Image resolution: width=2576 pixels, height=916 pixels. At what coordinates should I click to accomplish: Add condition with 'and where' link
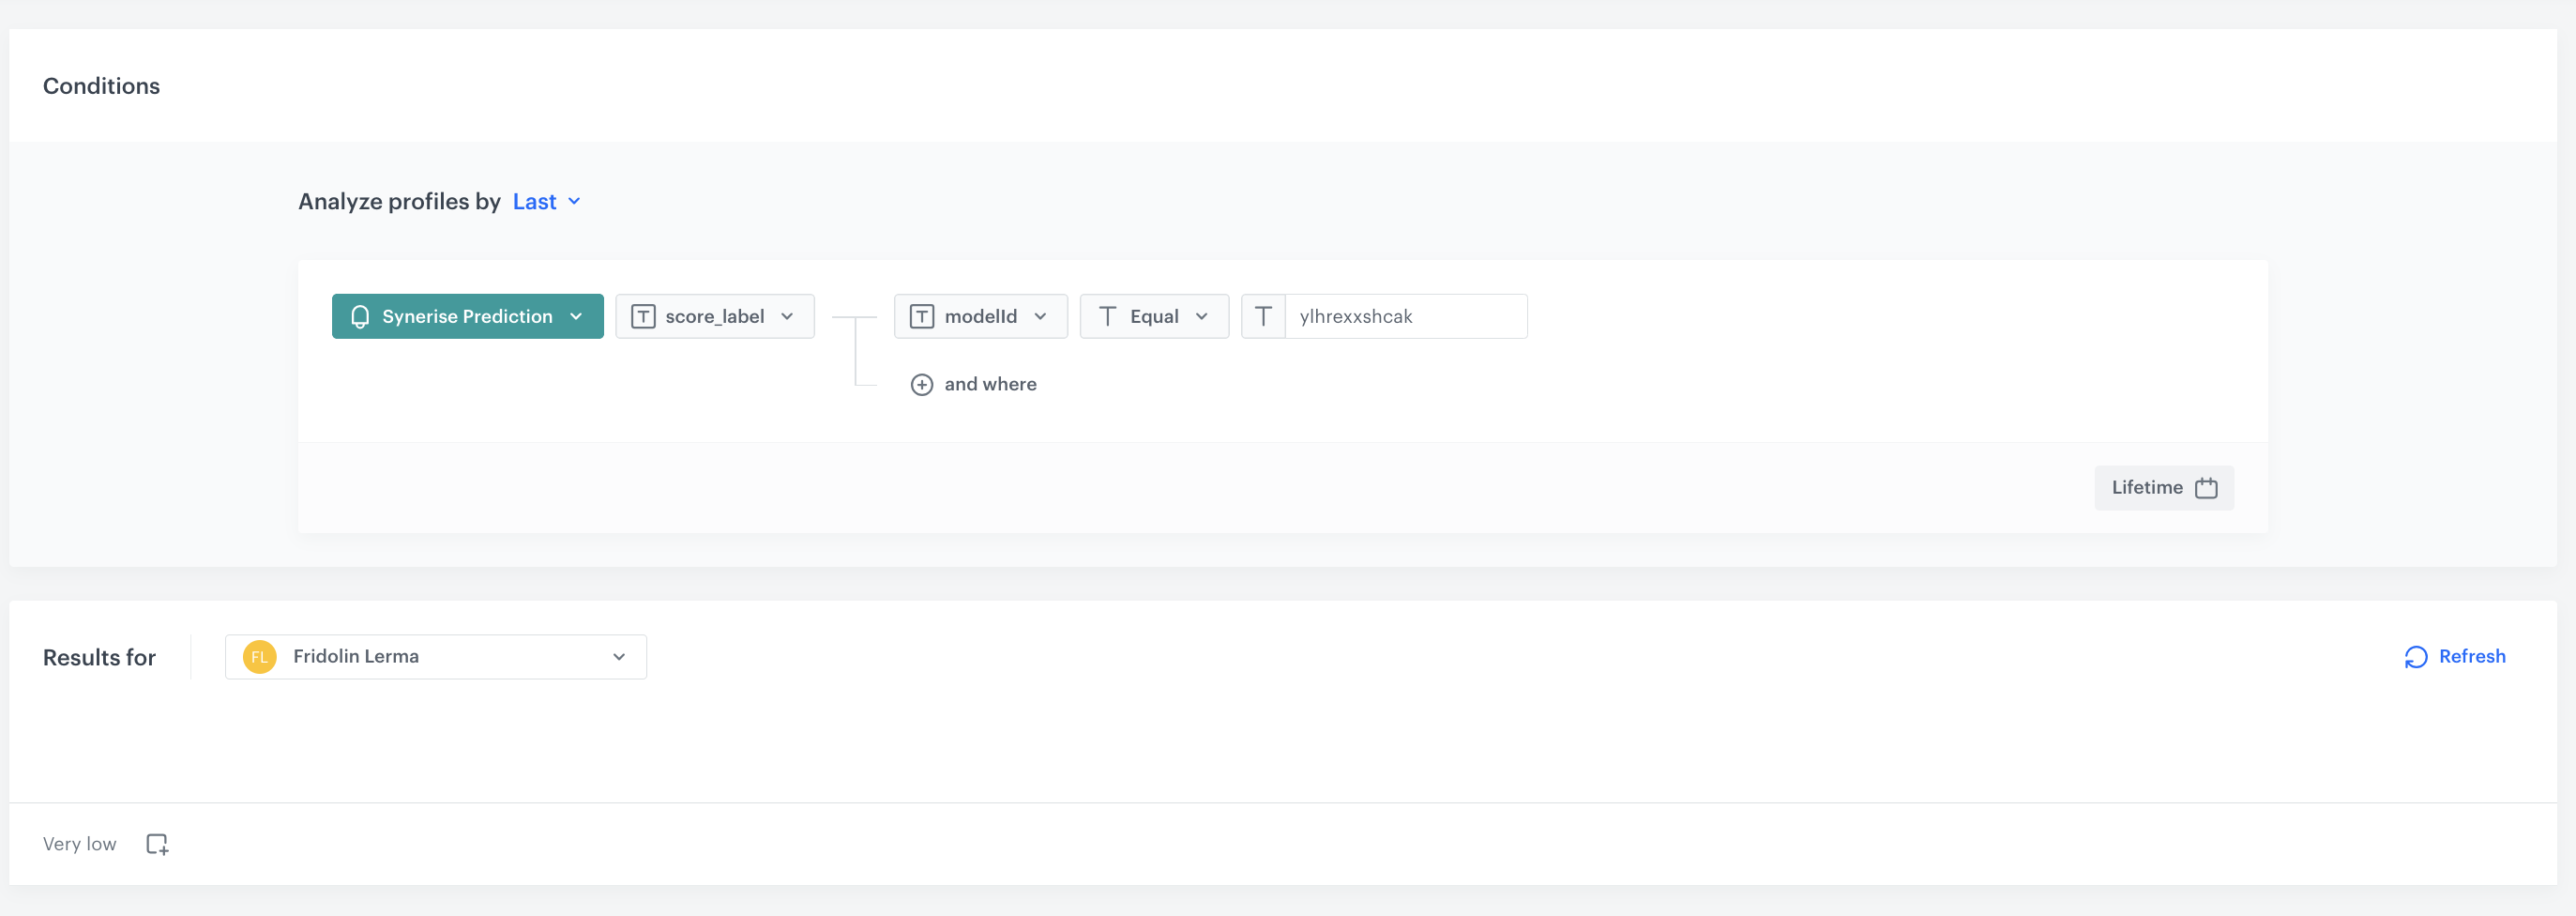(x=989, y=384)
